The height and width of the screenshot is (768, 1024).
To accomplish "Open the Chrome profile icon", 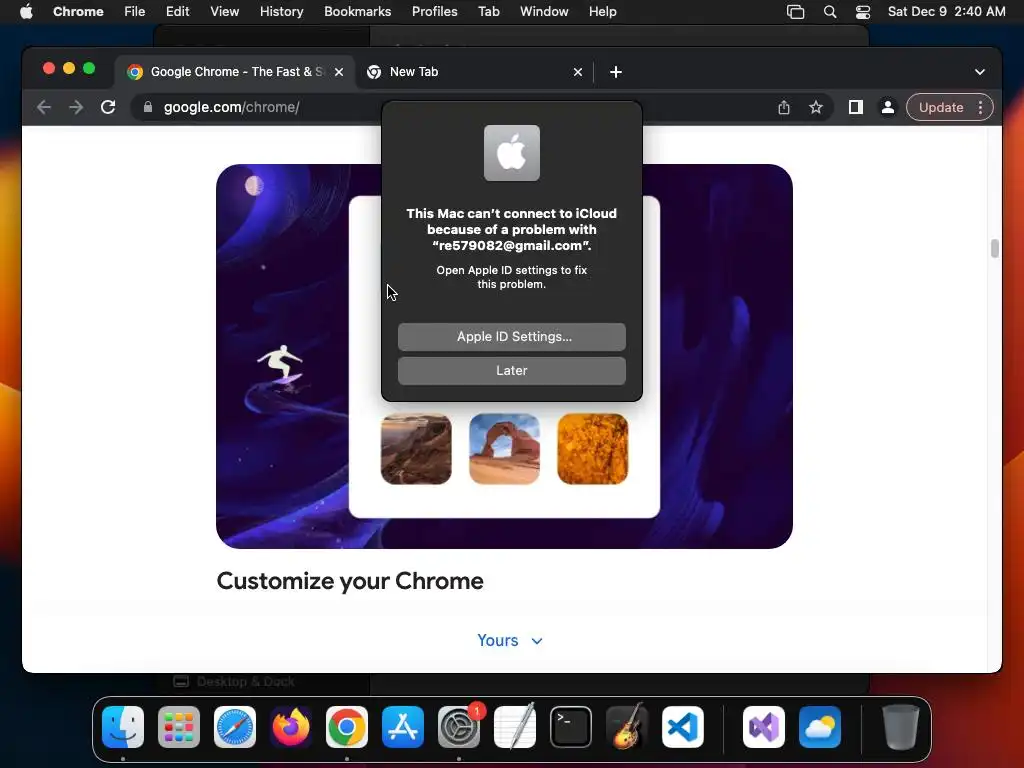I will click(888, 107).
